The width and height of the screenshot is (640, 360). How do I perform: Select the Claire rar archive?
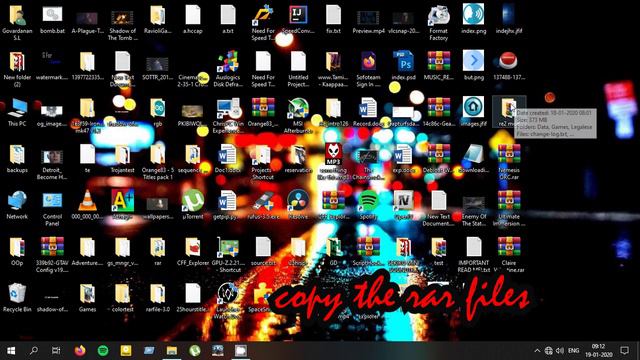(509, 255)
